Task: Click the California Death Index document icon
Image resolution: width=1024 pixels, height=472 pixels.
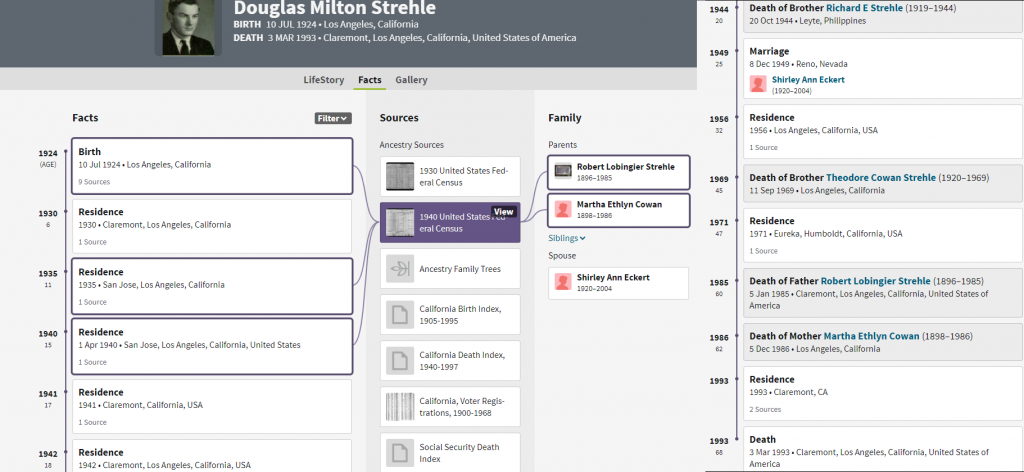Action: coord(400,361)
